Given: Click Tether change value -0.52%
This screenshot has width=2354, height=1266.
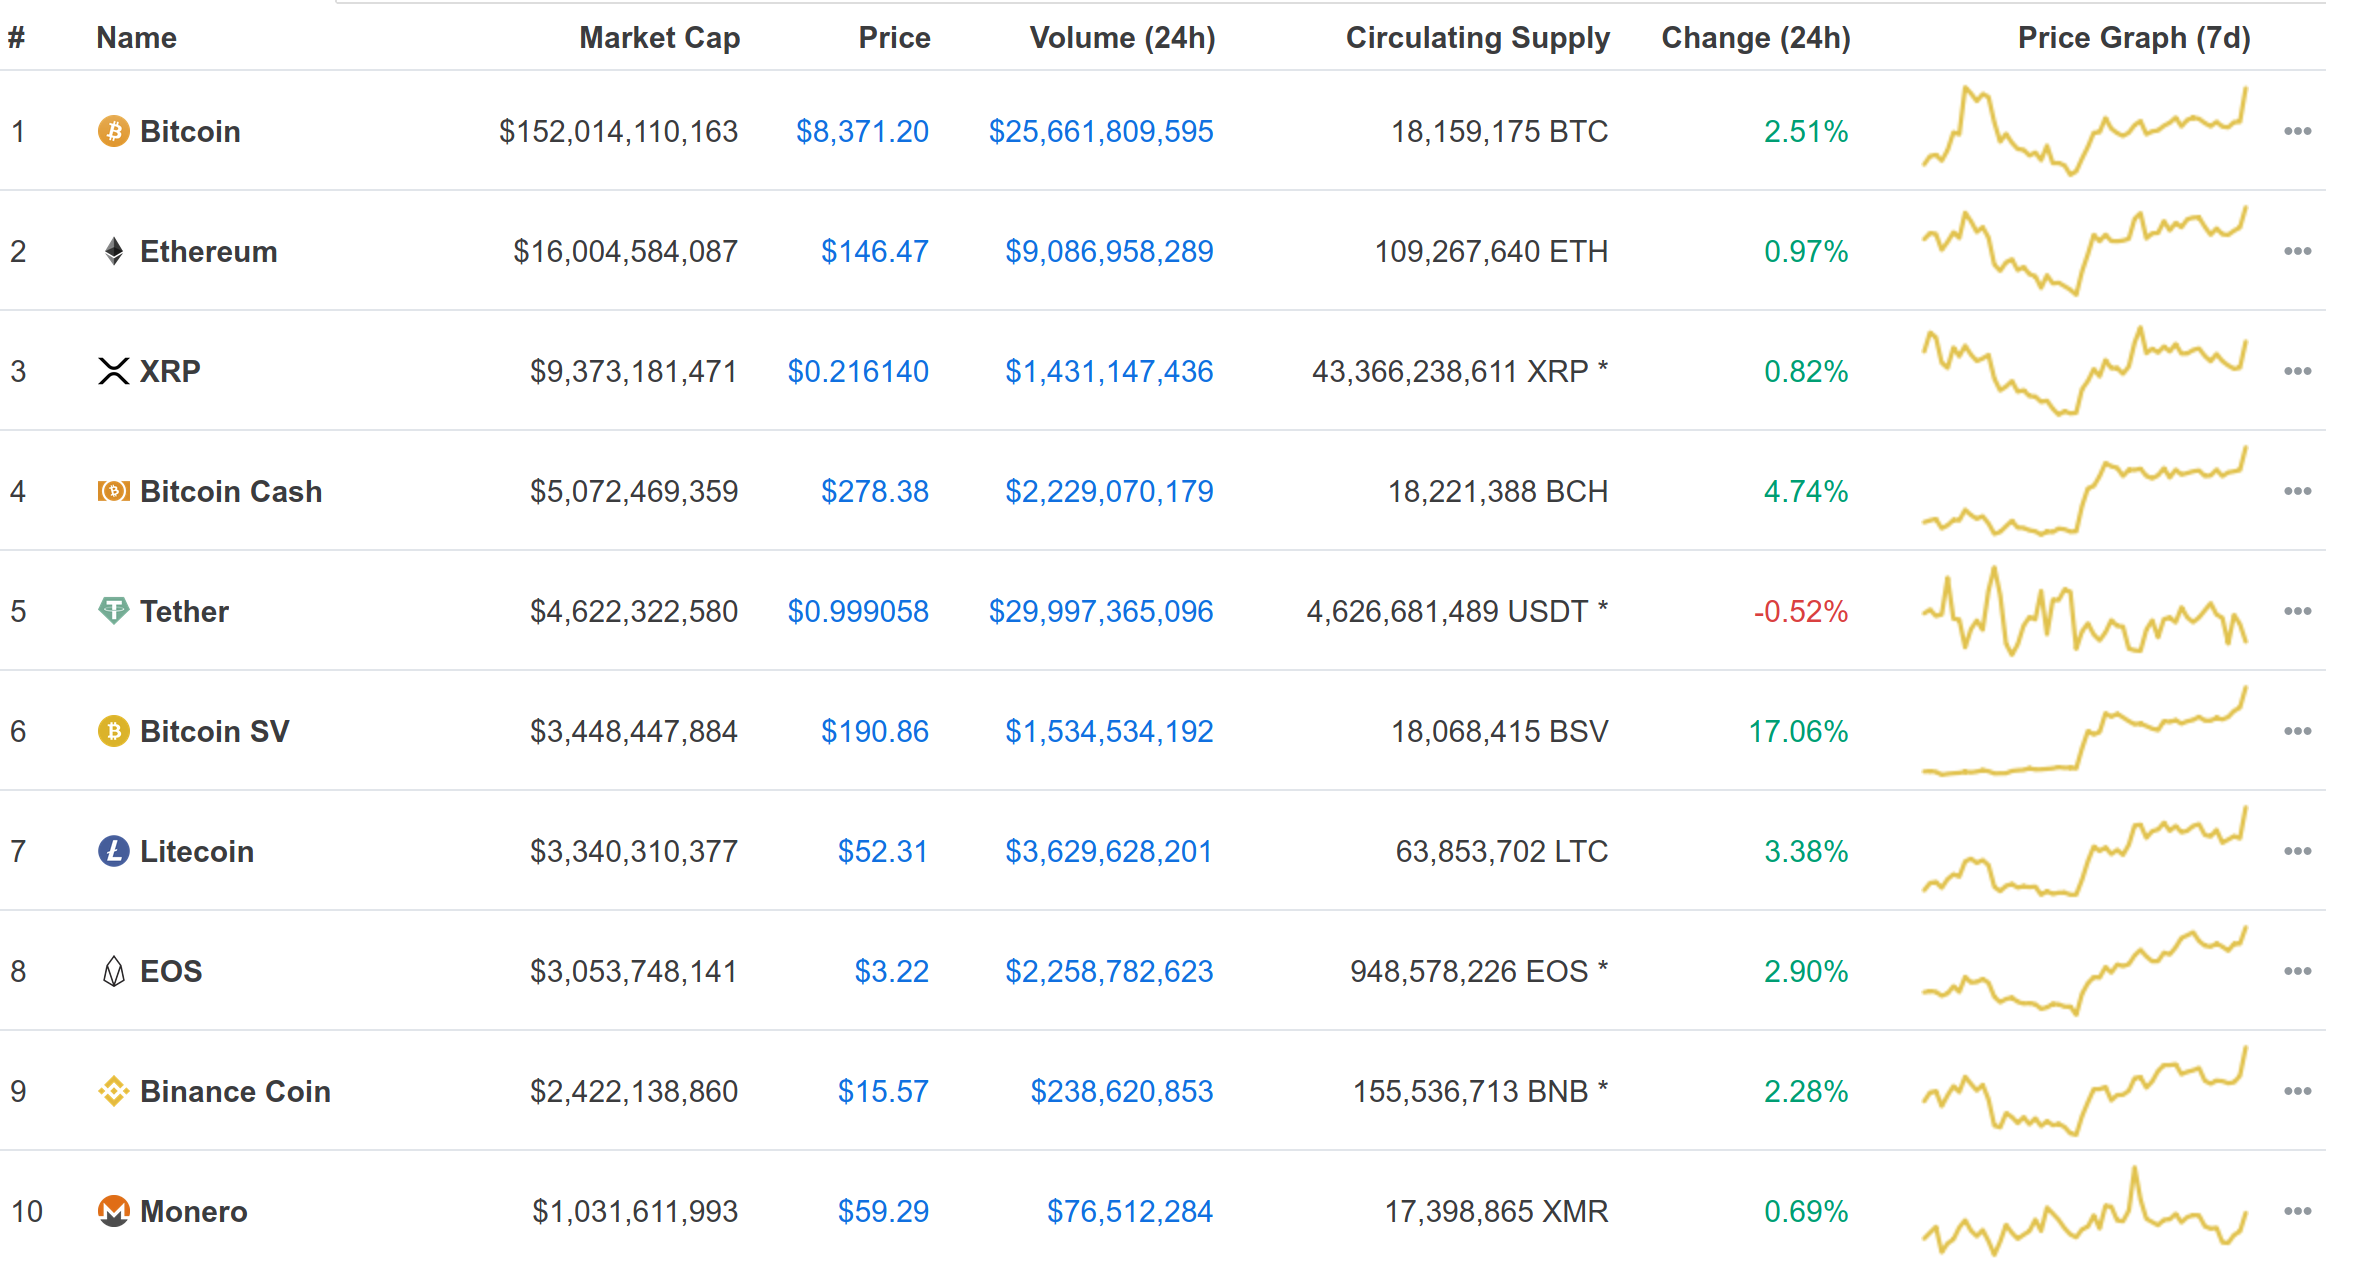Looking at the screenshot, I should (1801, 611).
